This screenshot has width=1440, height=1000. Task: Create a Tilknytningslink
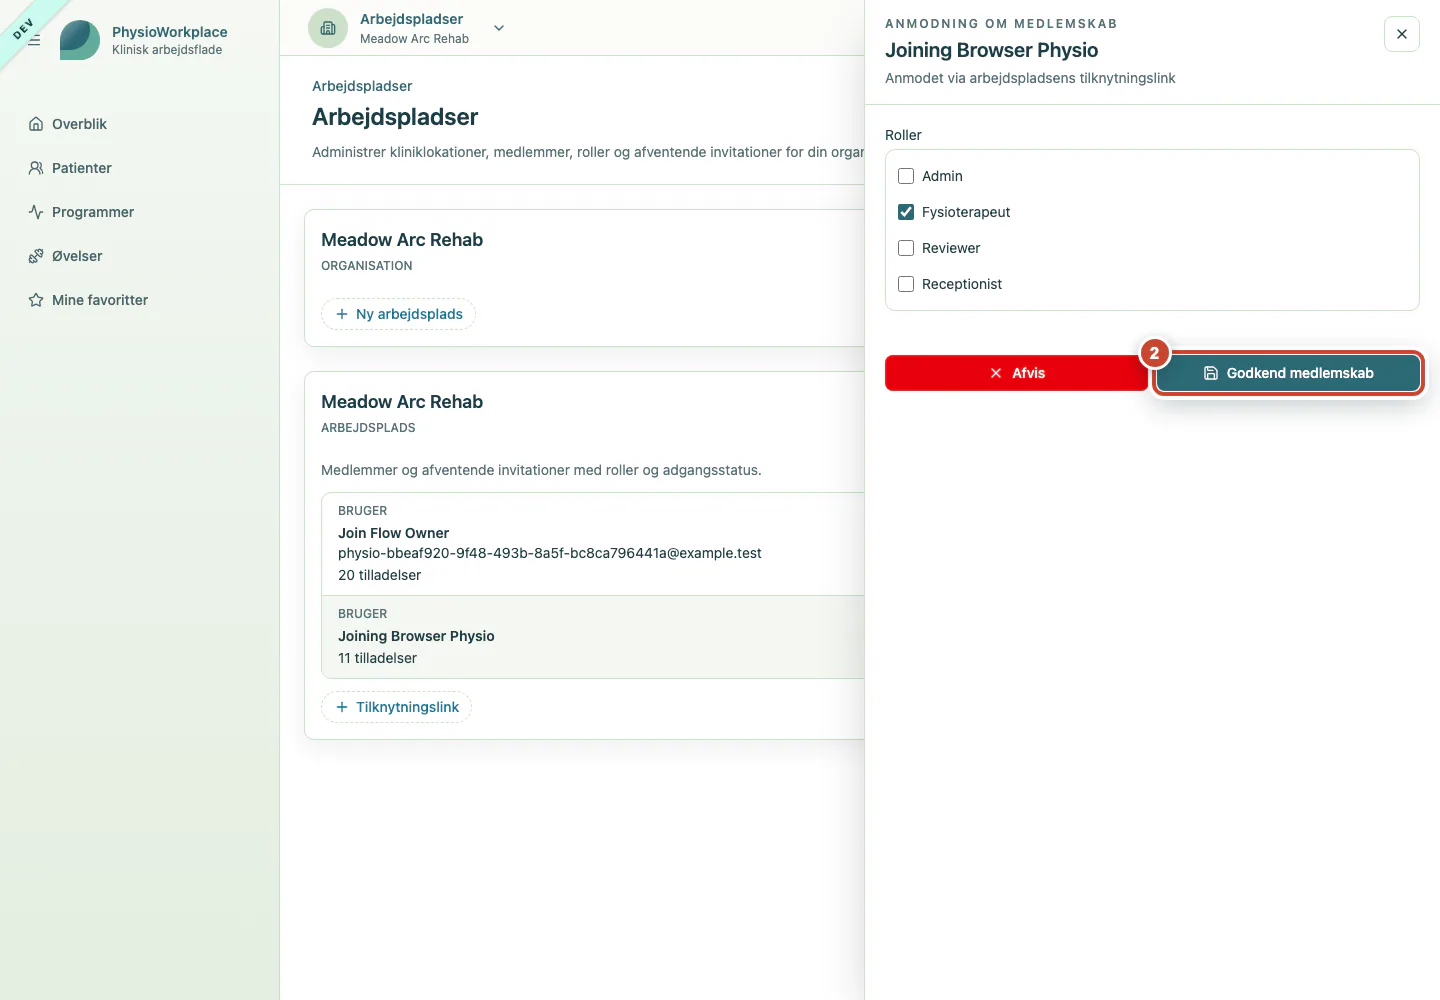coord(396,707)
